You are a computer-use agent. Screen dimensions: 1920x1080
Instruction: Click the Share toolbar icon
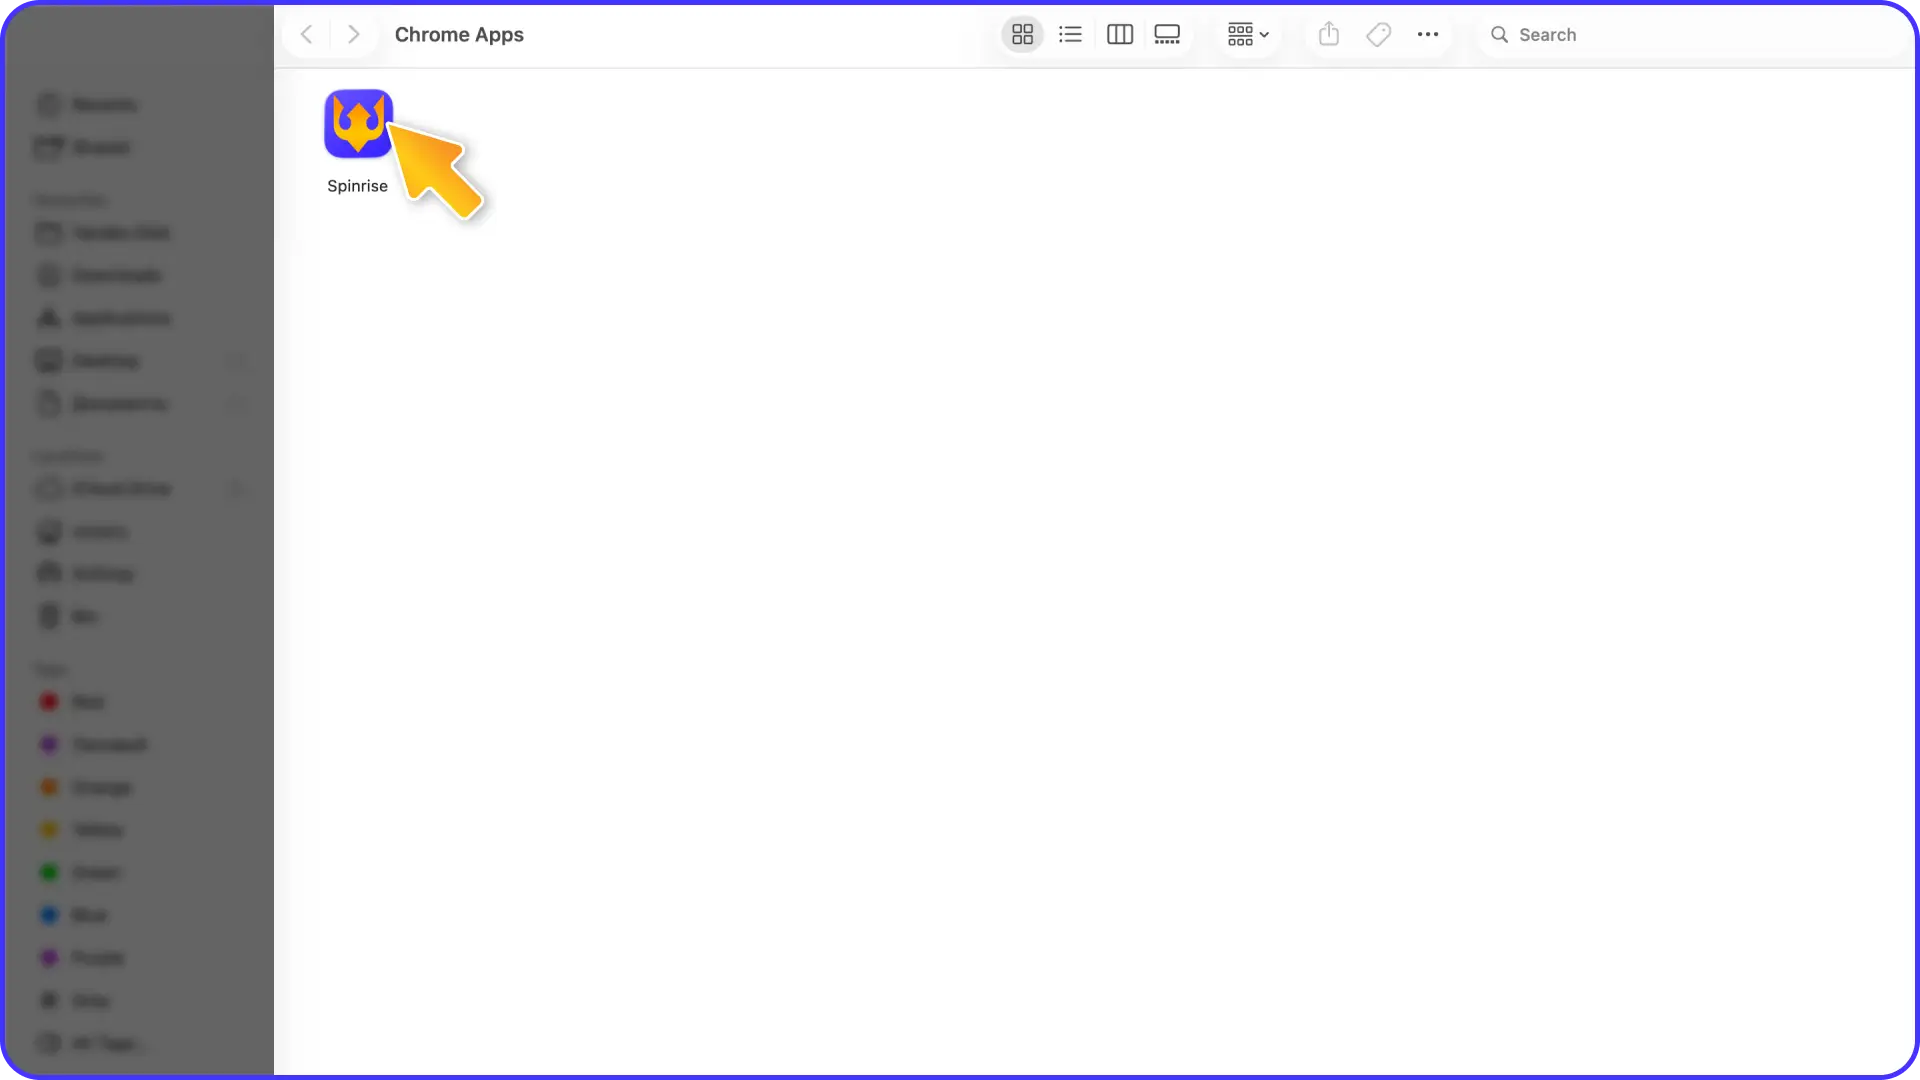pyautogui.click(x=1328, y=35)
